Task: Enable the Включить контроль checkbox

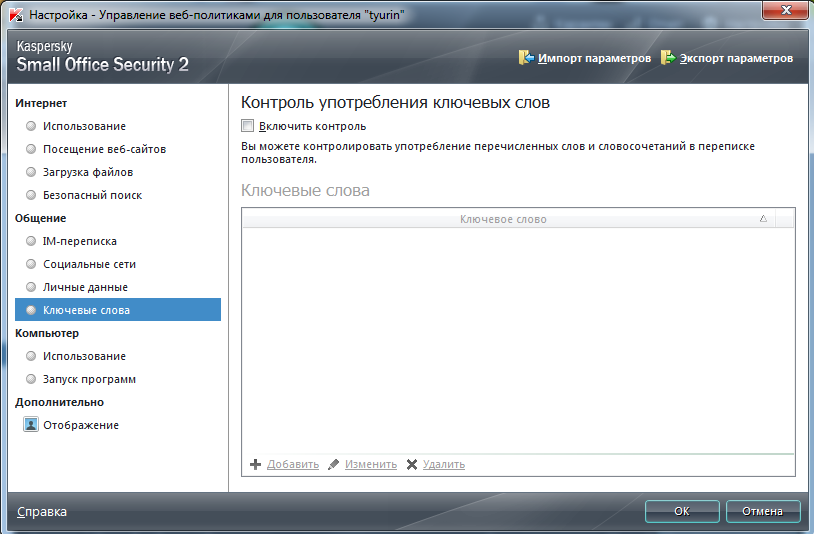Action: [248, 126]
